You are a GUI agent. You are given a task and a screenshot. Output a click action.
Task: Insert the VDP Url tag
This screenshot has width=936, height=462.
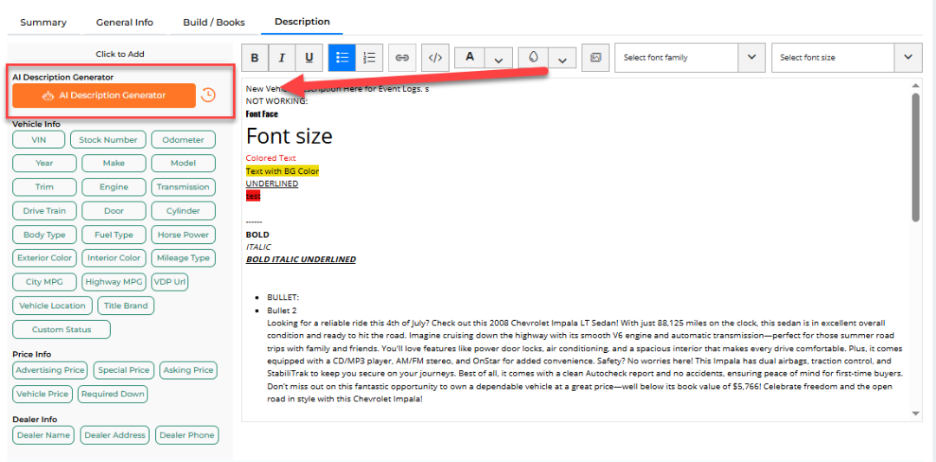pos(170,282)
